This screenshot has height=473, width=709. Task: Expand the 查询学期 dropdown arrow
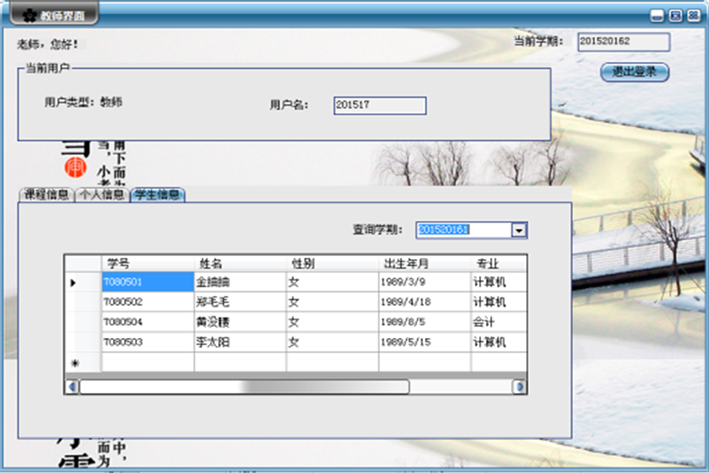519,230
